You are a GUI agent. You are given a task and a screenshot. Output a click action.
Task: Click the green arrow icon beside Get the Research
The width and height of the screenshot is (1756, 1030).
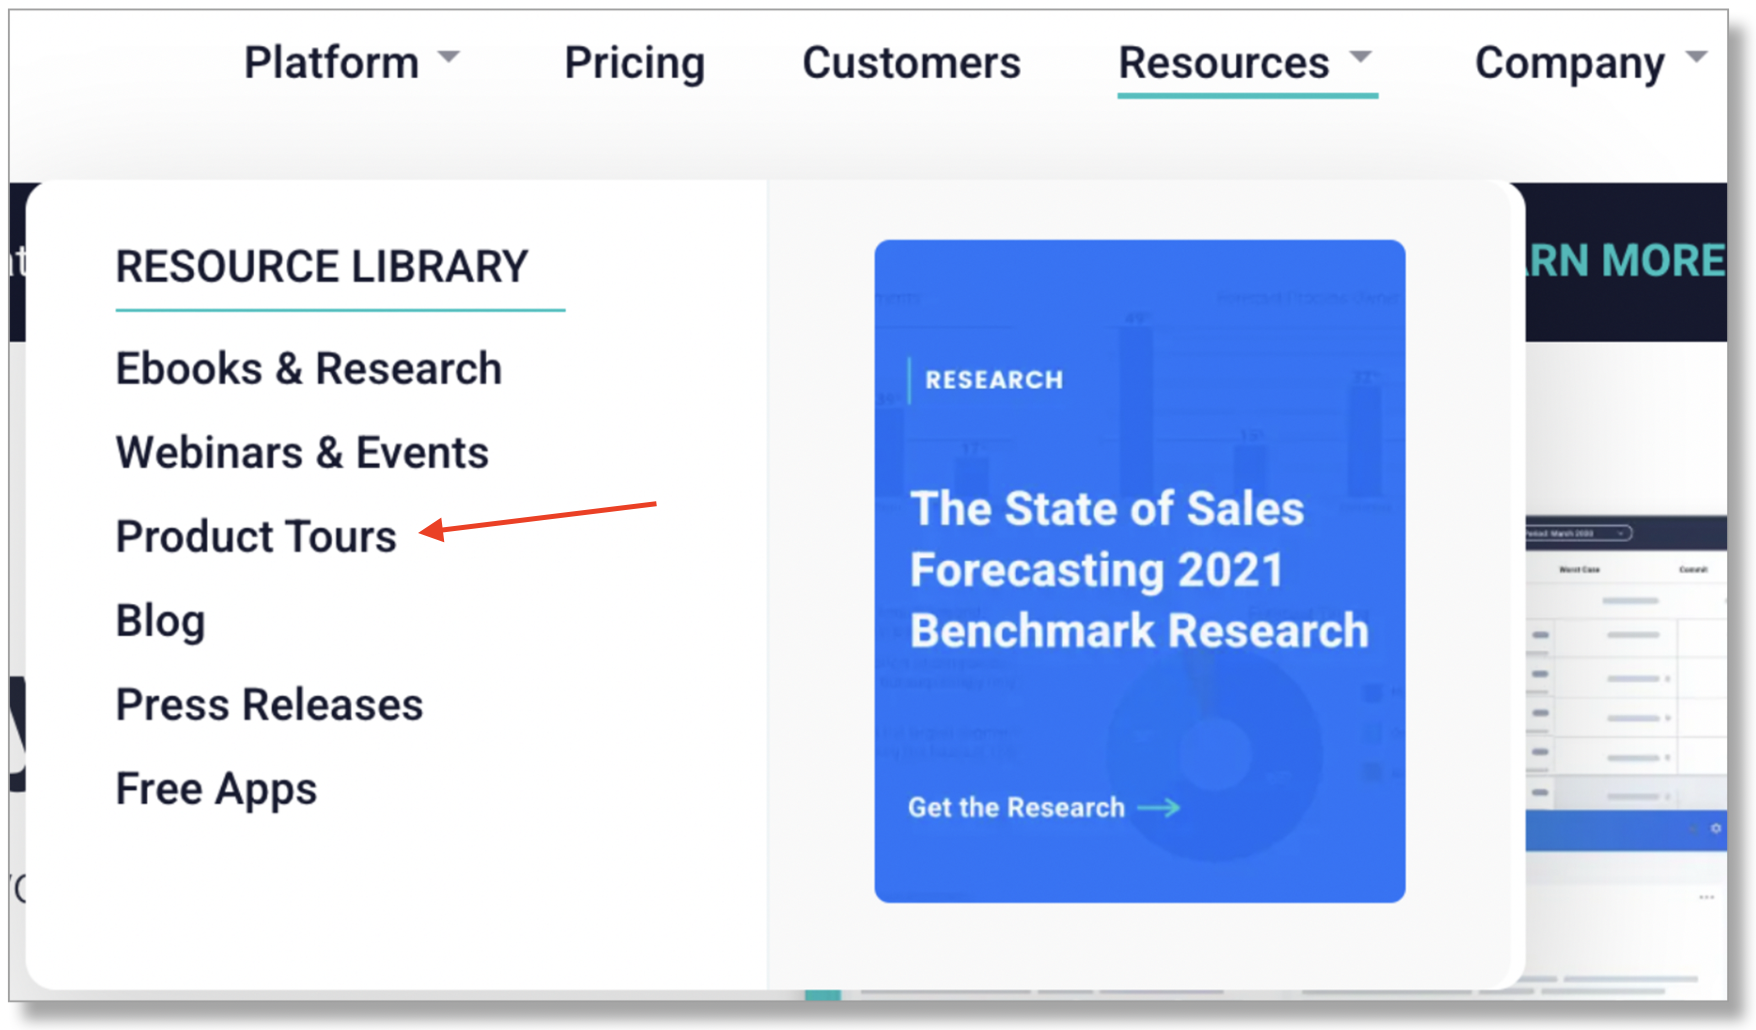1160,807
